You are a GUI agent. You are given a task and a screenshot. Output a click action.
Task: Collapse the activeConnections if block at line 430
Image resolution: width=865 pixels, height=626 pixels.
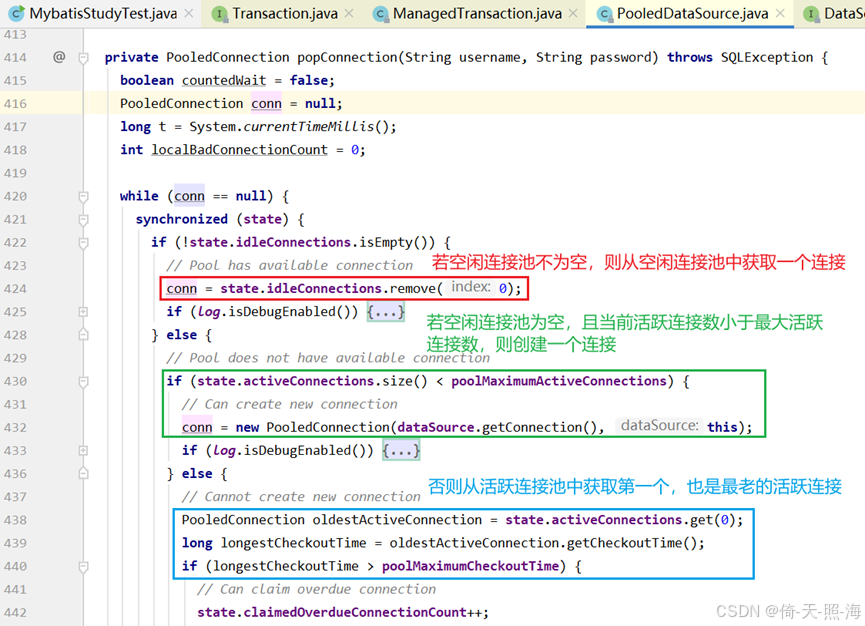point(83,381)
